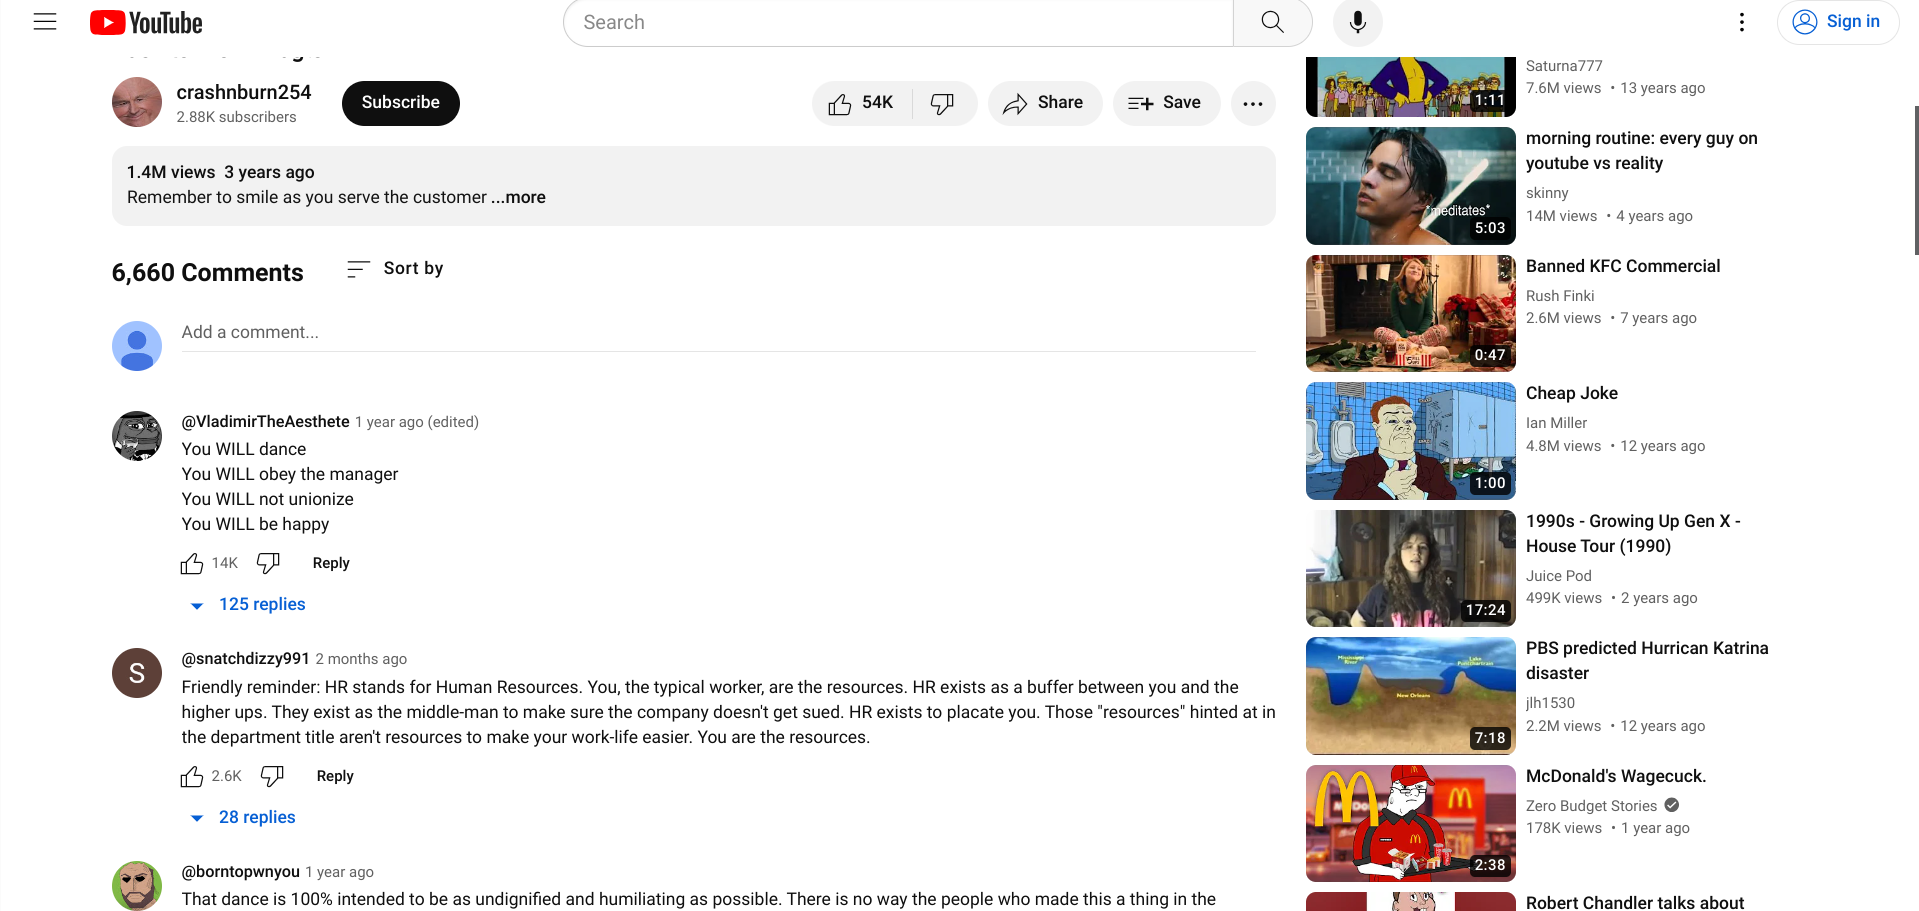This screenshot has width=1919, height=911.
Task: Open the hamburger guide menu
Action: tap(45, 22)
